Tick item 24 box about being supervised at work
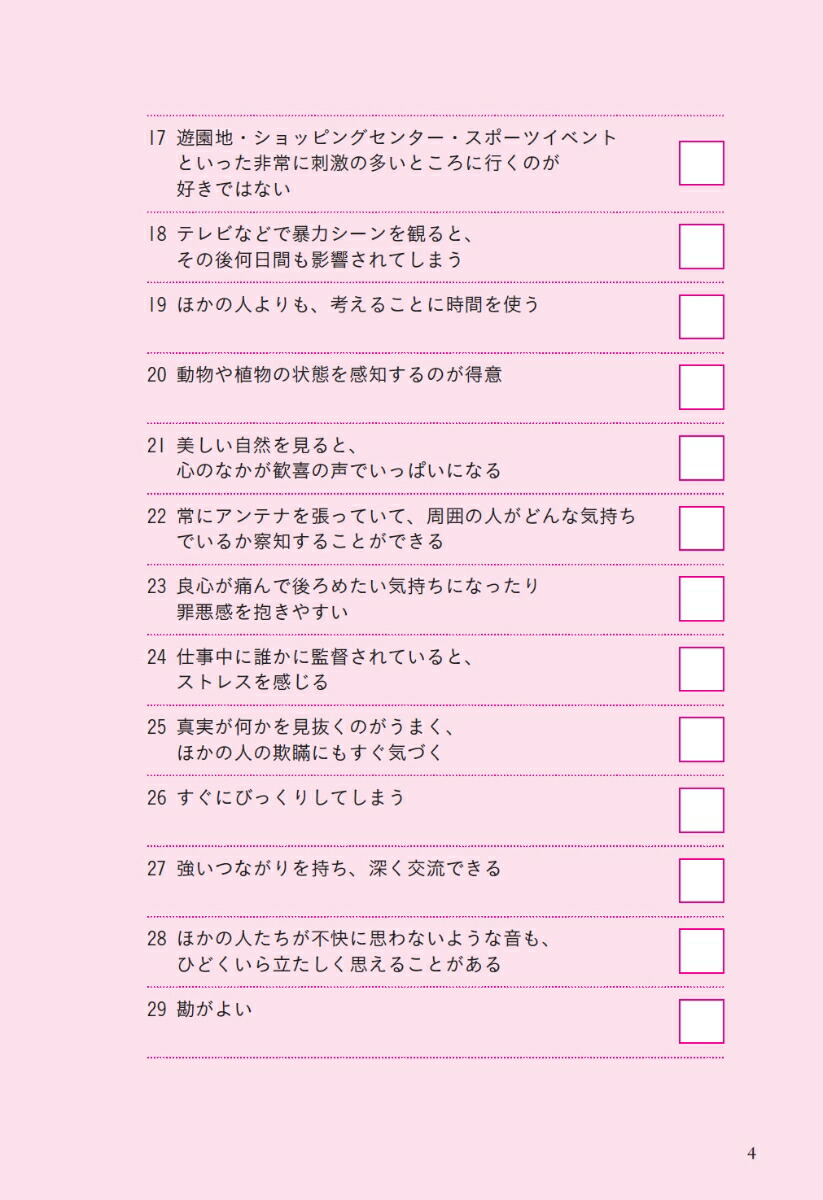Screen dimensions: 823x1200 point(701,669)
